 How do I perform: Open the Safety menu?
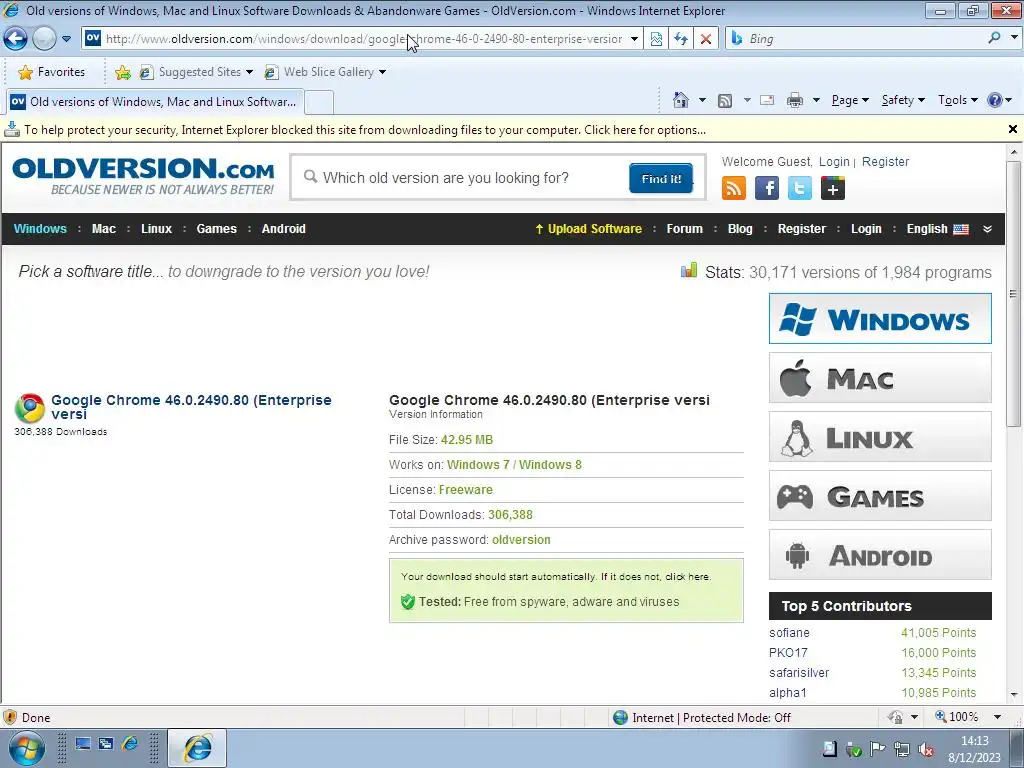903,100
